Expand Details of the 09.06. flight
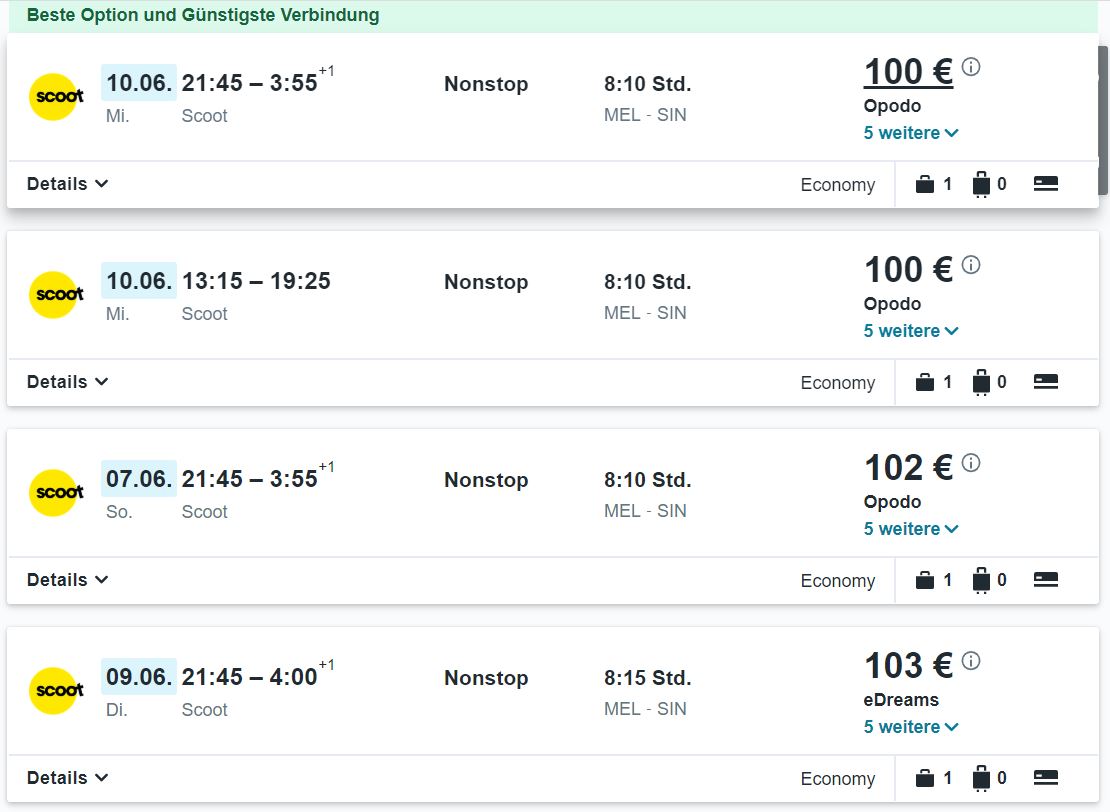The image size is (1110, 812). click(x=67, y=777)
